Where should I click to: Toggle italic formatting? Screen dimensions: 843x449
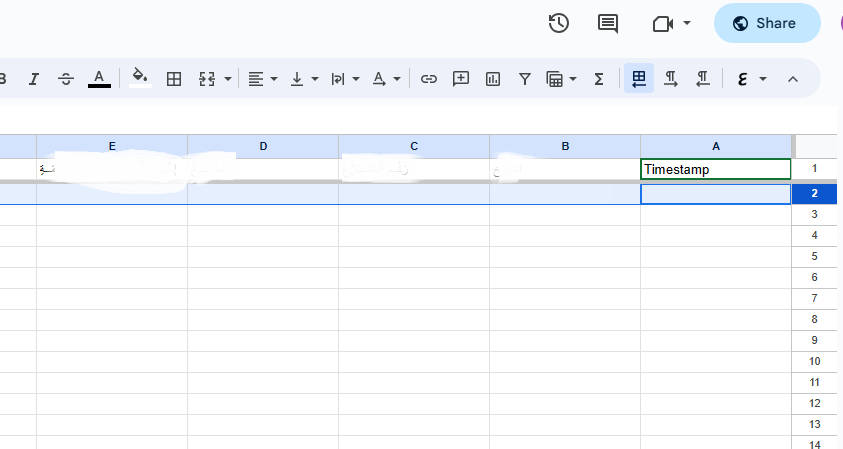point(33,78)
